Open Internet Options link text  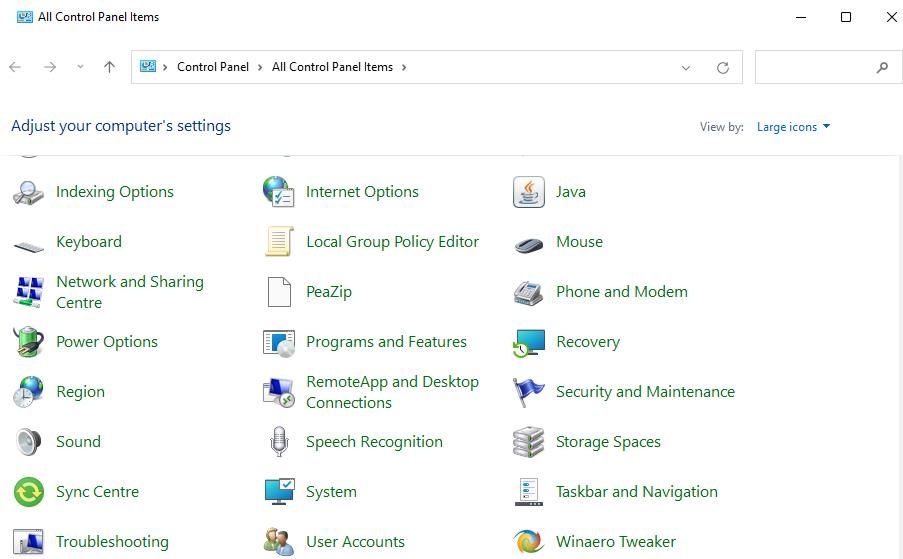coord(362,192)
